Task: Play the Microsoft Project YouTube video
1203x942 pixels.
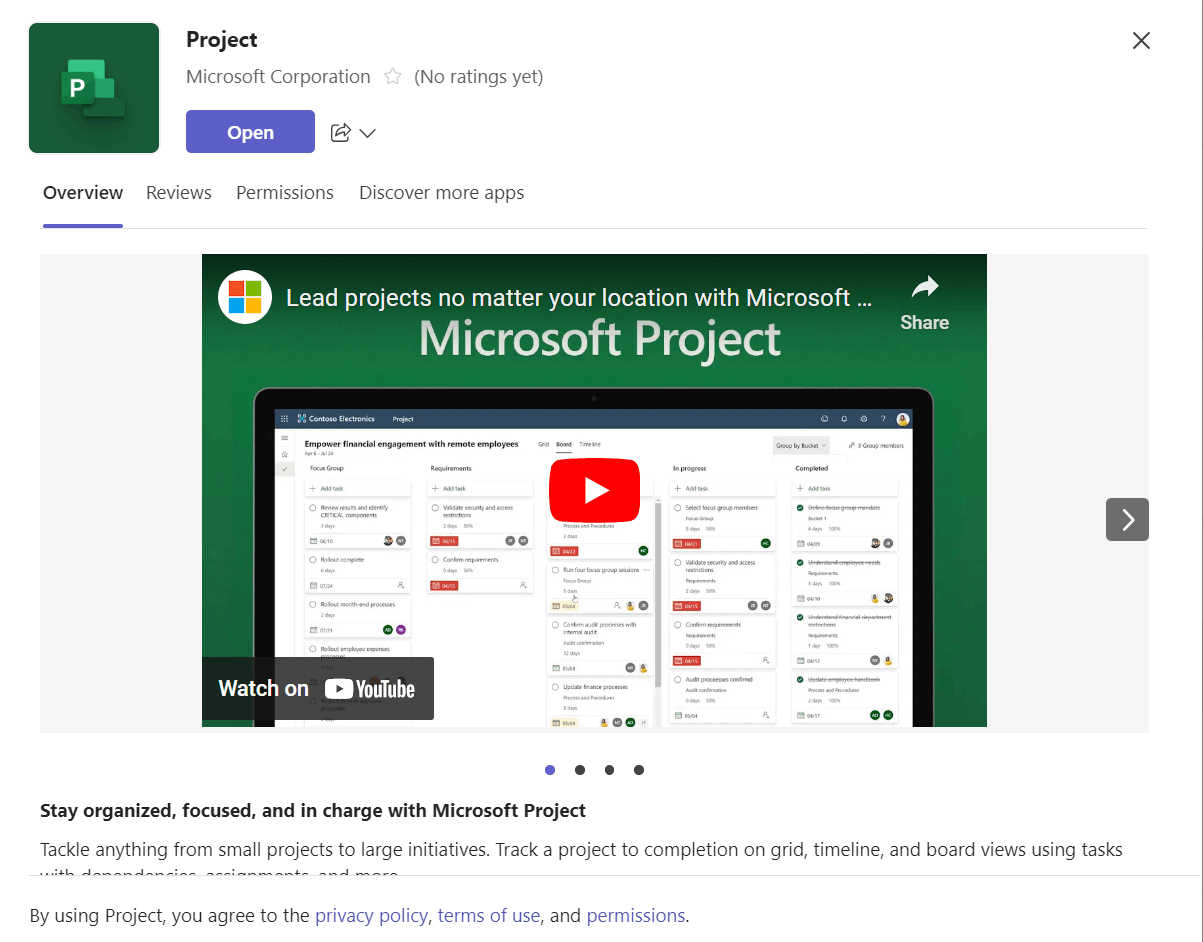Action: click(594, 490)
